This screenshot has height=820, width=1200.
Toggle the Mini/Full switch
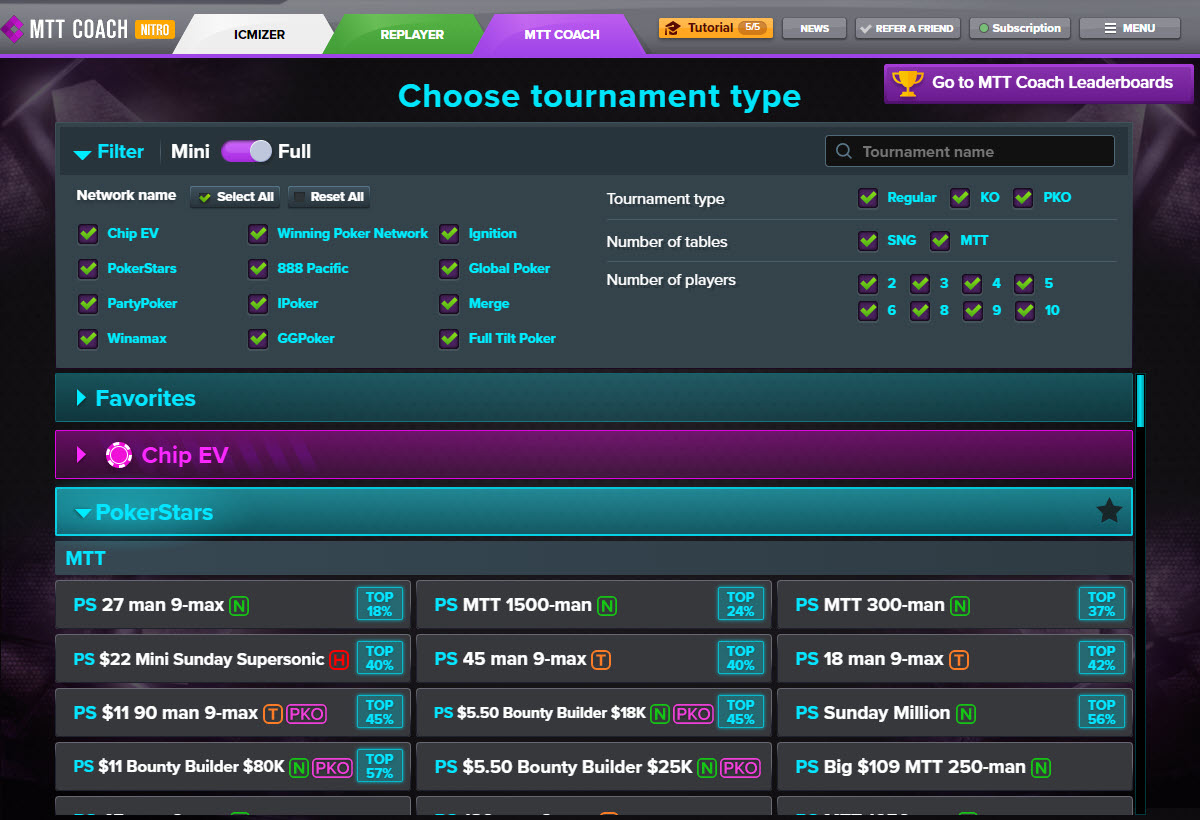(x=246, y=151)
